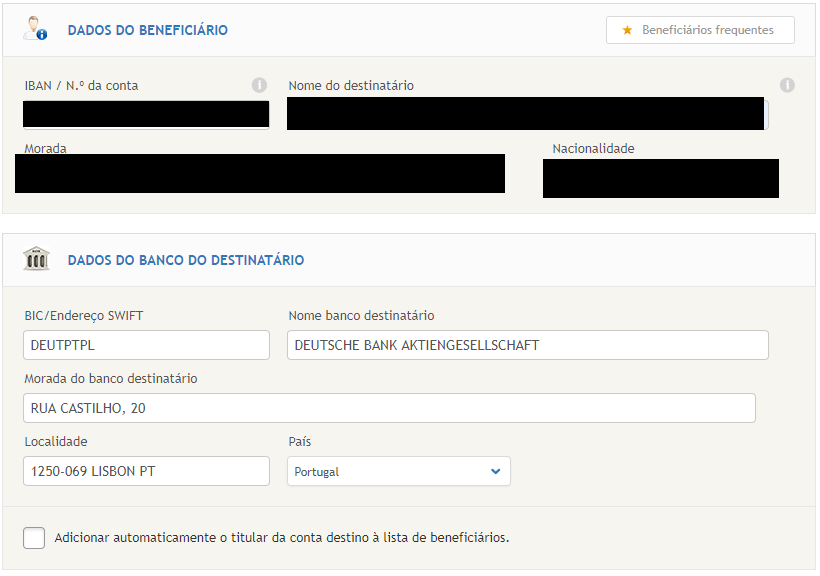Click the Morada field under beneficiary data
Image resolution: width=820 pixels, height=576 pixels.
pyautogui.click(x=260, y=173)
